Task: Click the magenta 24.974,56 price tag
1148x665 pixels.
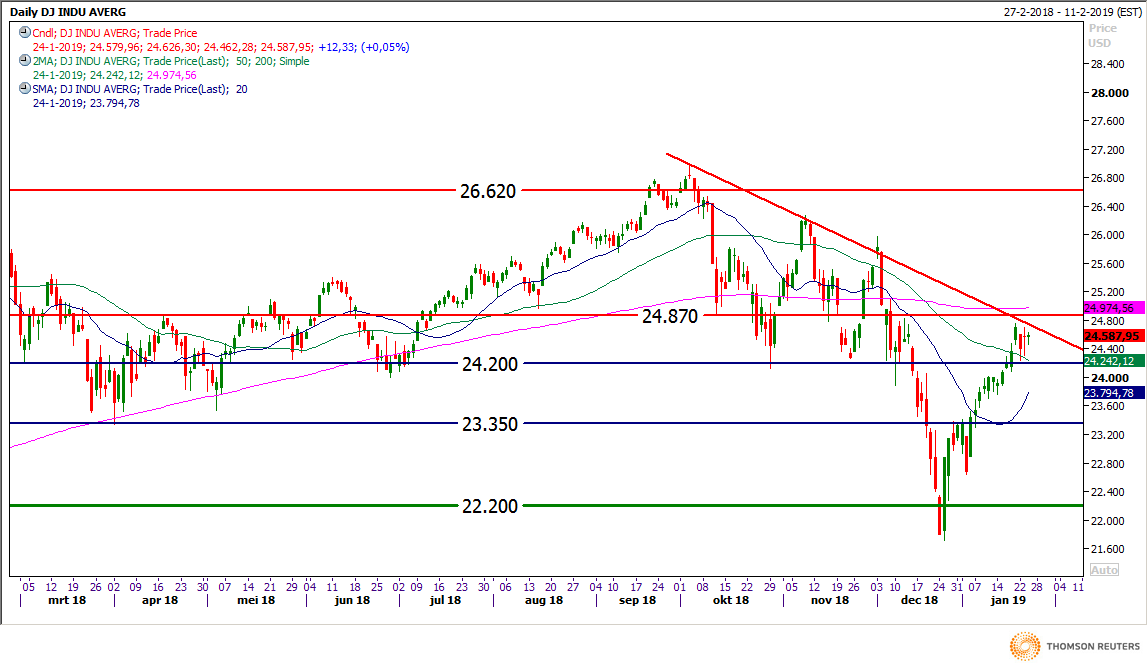Action: point(1111,308)
